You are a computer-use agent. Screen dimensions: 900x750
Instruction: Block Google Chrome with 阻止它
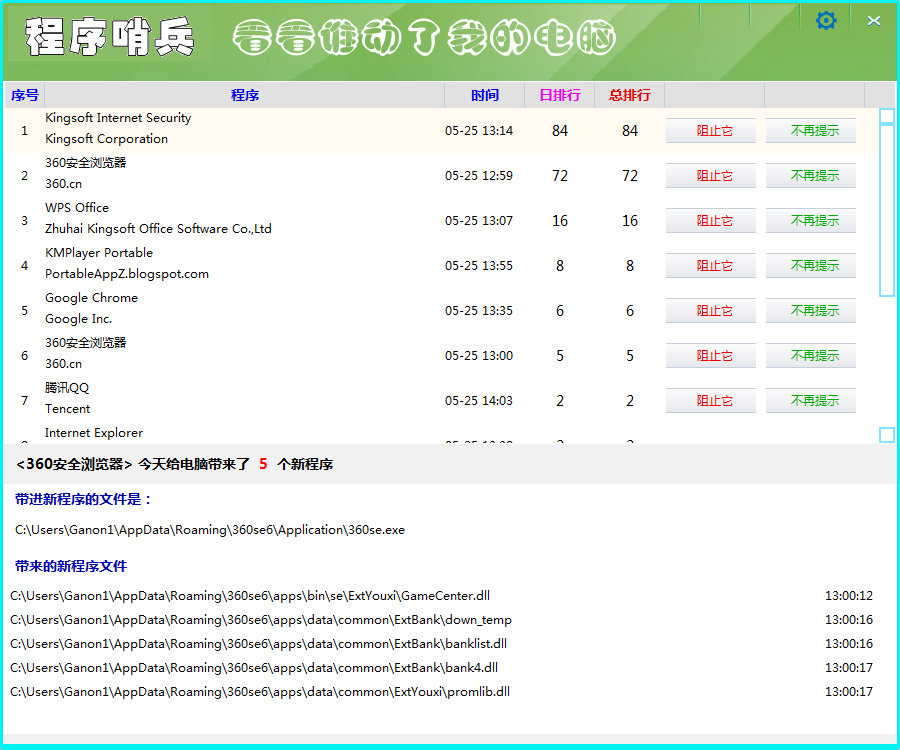711,311
